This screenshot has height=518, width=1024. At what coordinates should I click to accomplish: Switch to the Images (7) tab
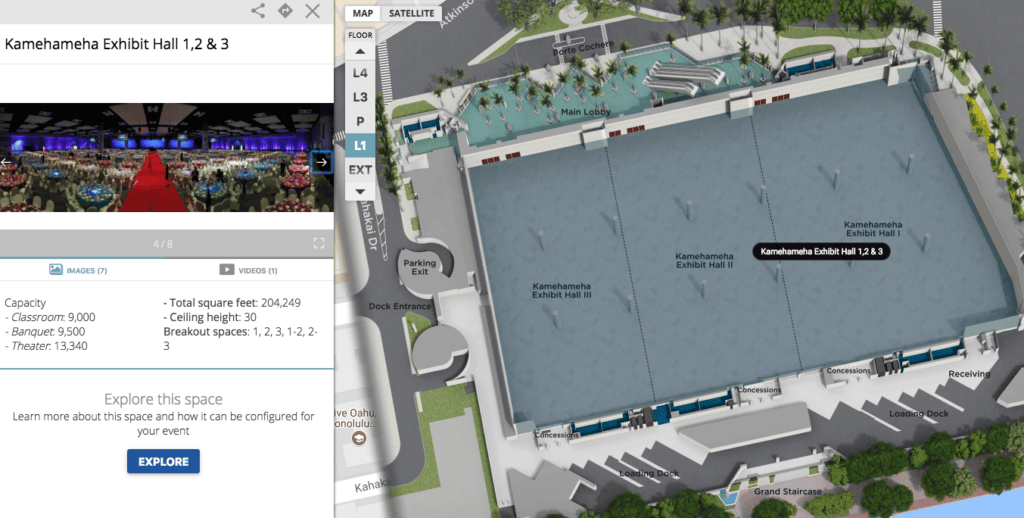(78, 270)
